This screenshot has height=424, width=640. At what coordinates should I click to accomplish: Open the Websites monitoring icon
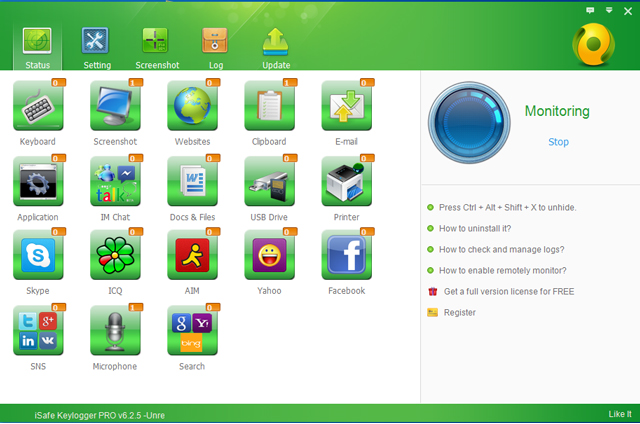coord(192,105)
